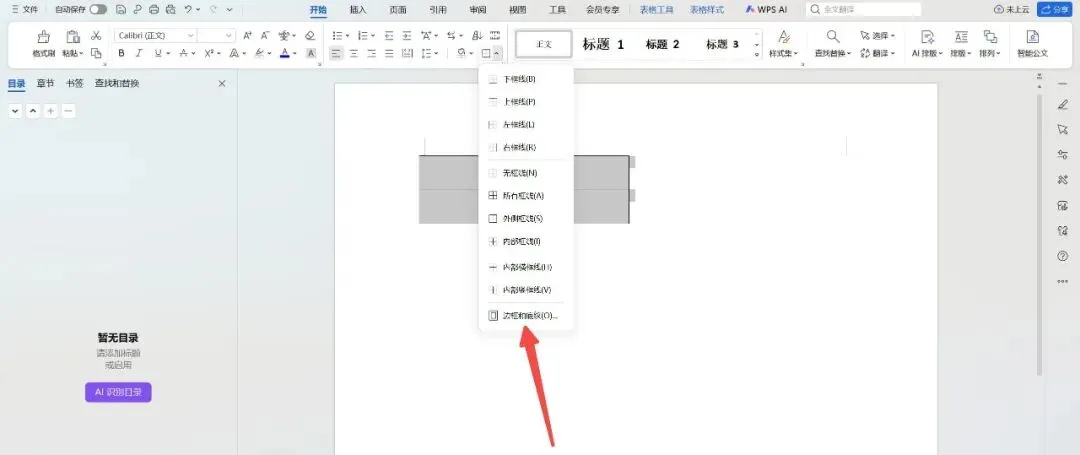Click the Print Preview icon
The width and height of the screenshot is (1080, 455).
click(170, 10)
